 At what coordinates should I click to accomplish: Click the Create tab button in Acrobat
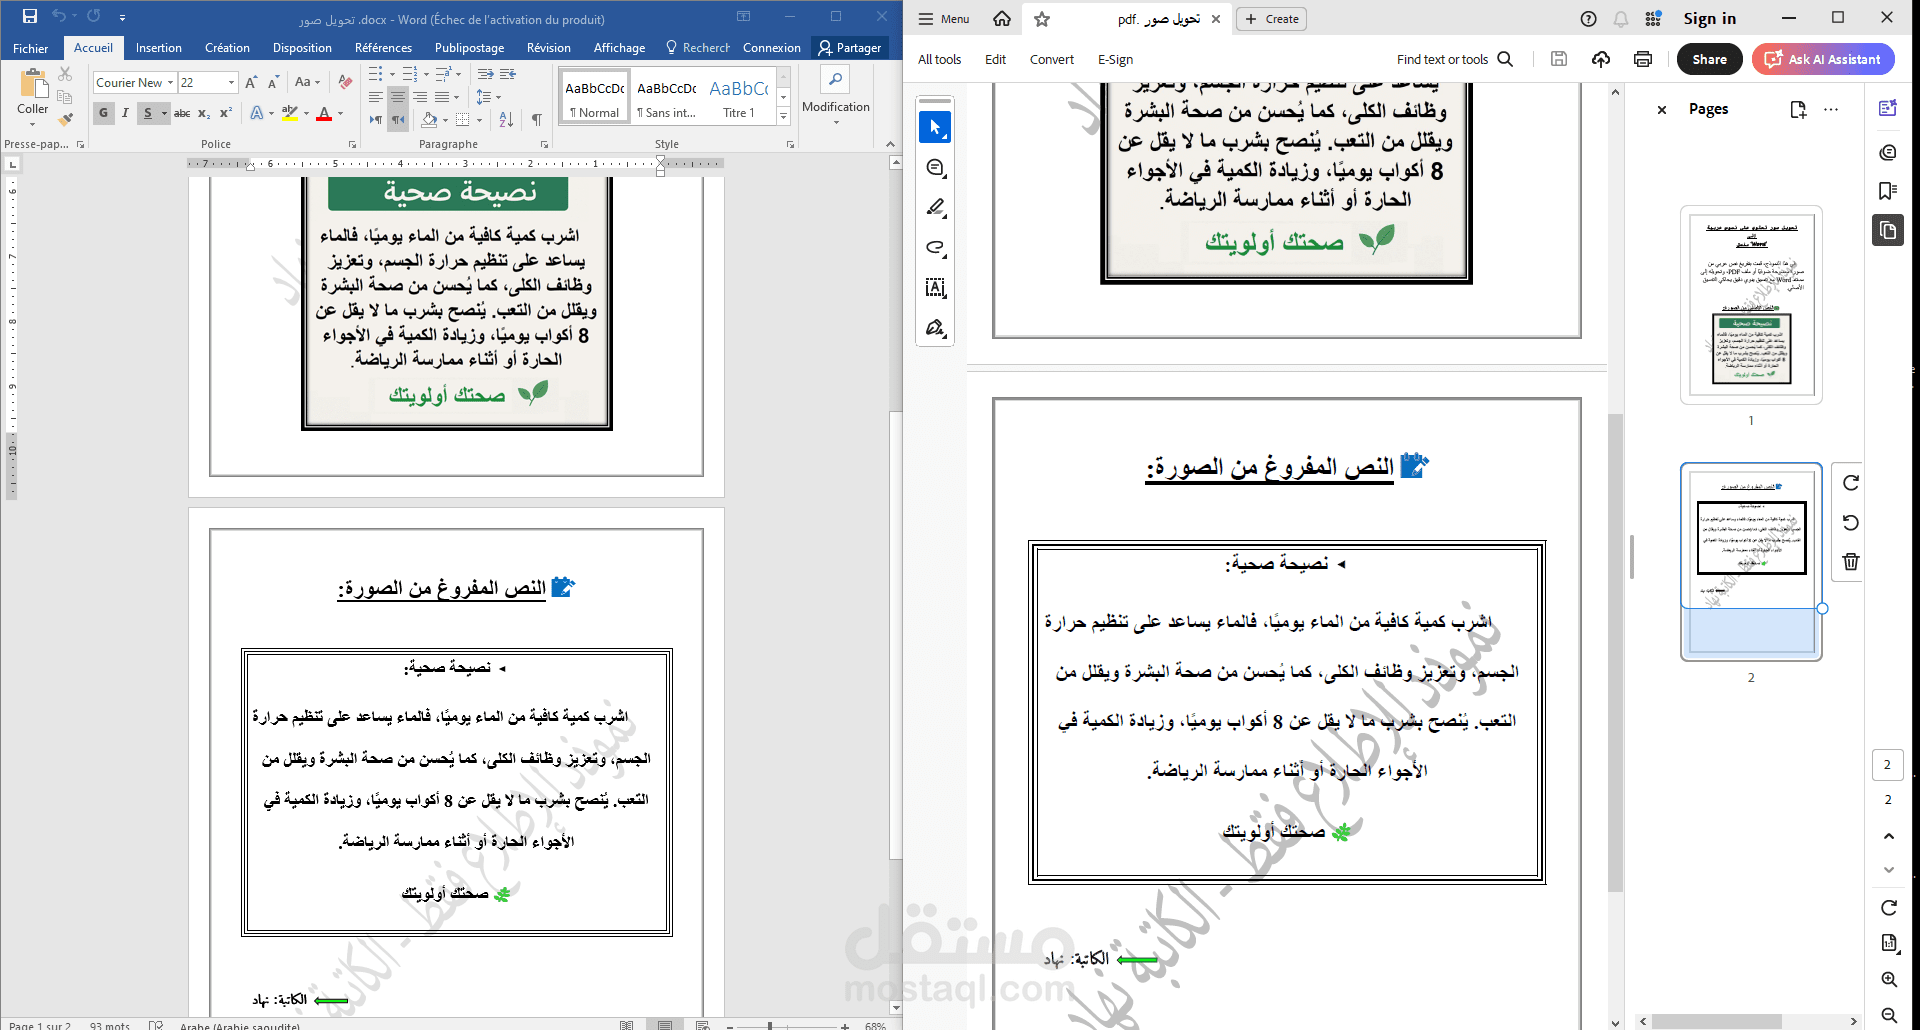pyautogui.click(x=1271, y=19)
